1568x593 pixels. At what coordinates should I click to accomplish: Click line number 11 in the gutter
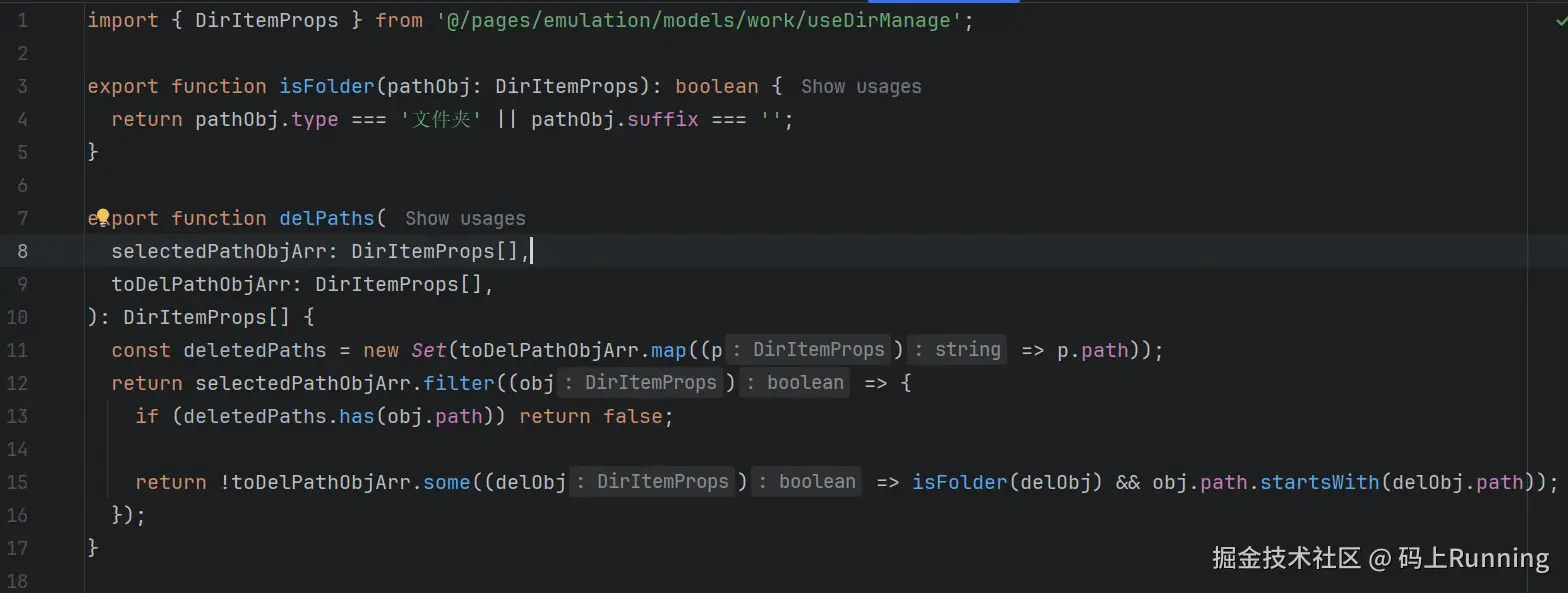coord(17,350)
